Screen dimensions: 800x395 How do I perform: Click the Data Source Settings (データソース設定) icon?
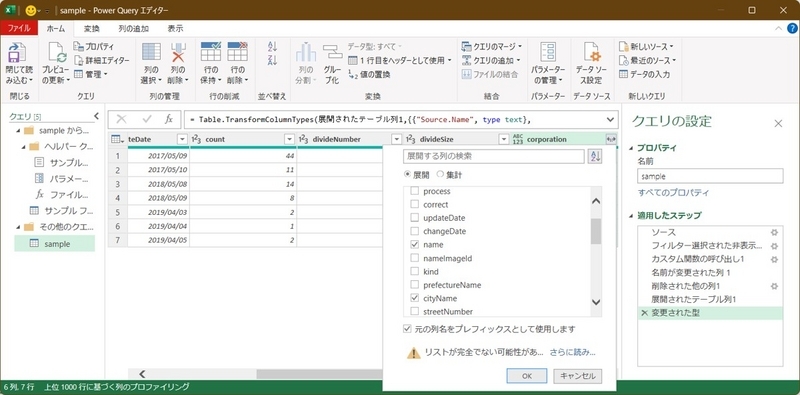(x=591, y=52)
